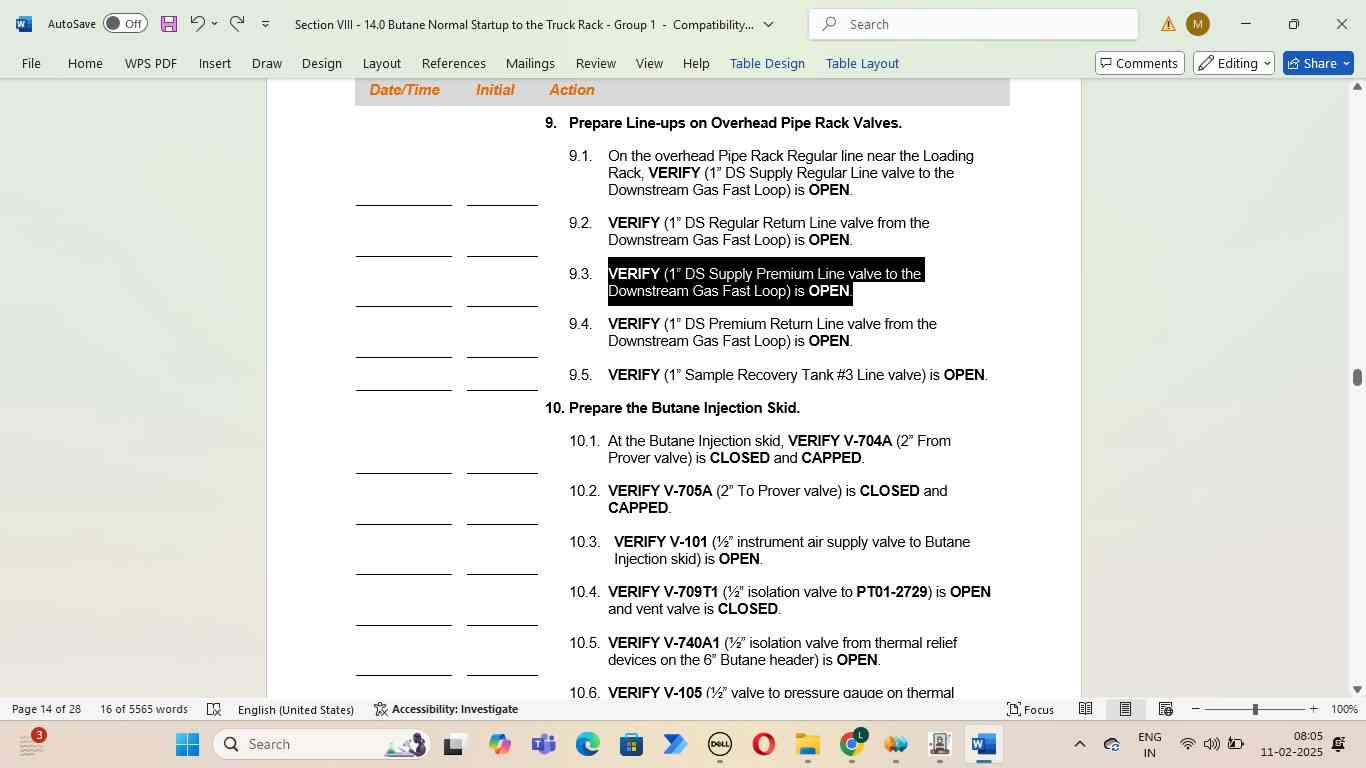The image size is (1366, 768).
Task: Click the scroll down arrow of the scrollbar
Action: point(1357,689)
